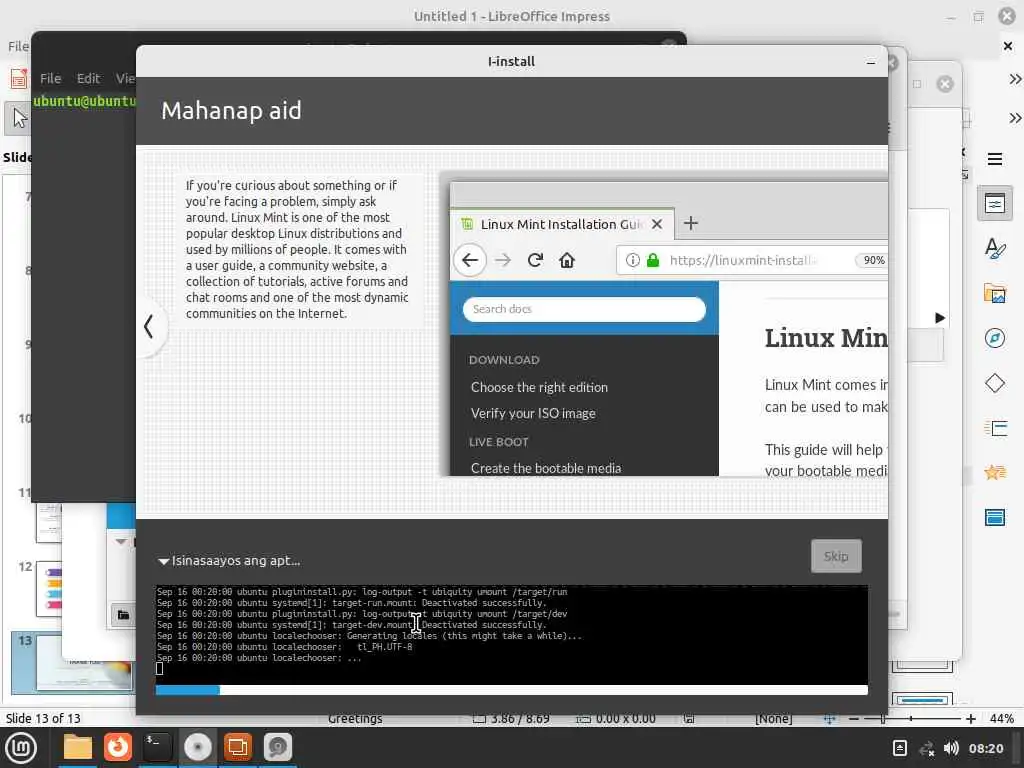Screen dimensions: 1024x768
Task: Open the Master Slides deck in Impress sidebar
Action: pyautogui.click(x=995, y=518)
